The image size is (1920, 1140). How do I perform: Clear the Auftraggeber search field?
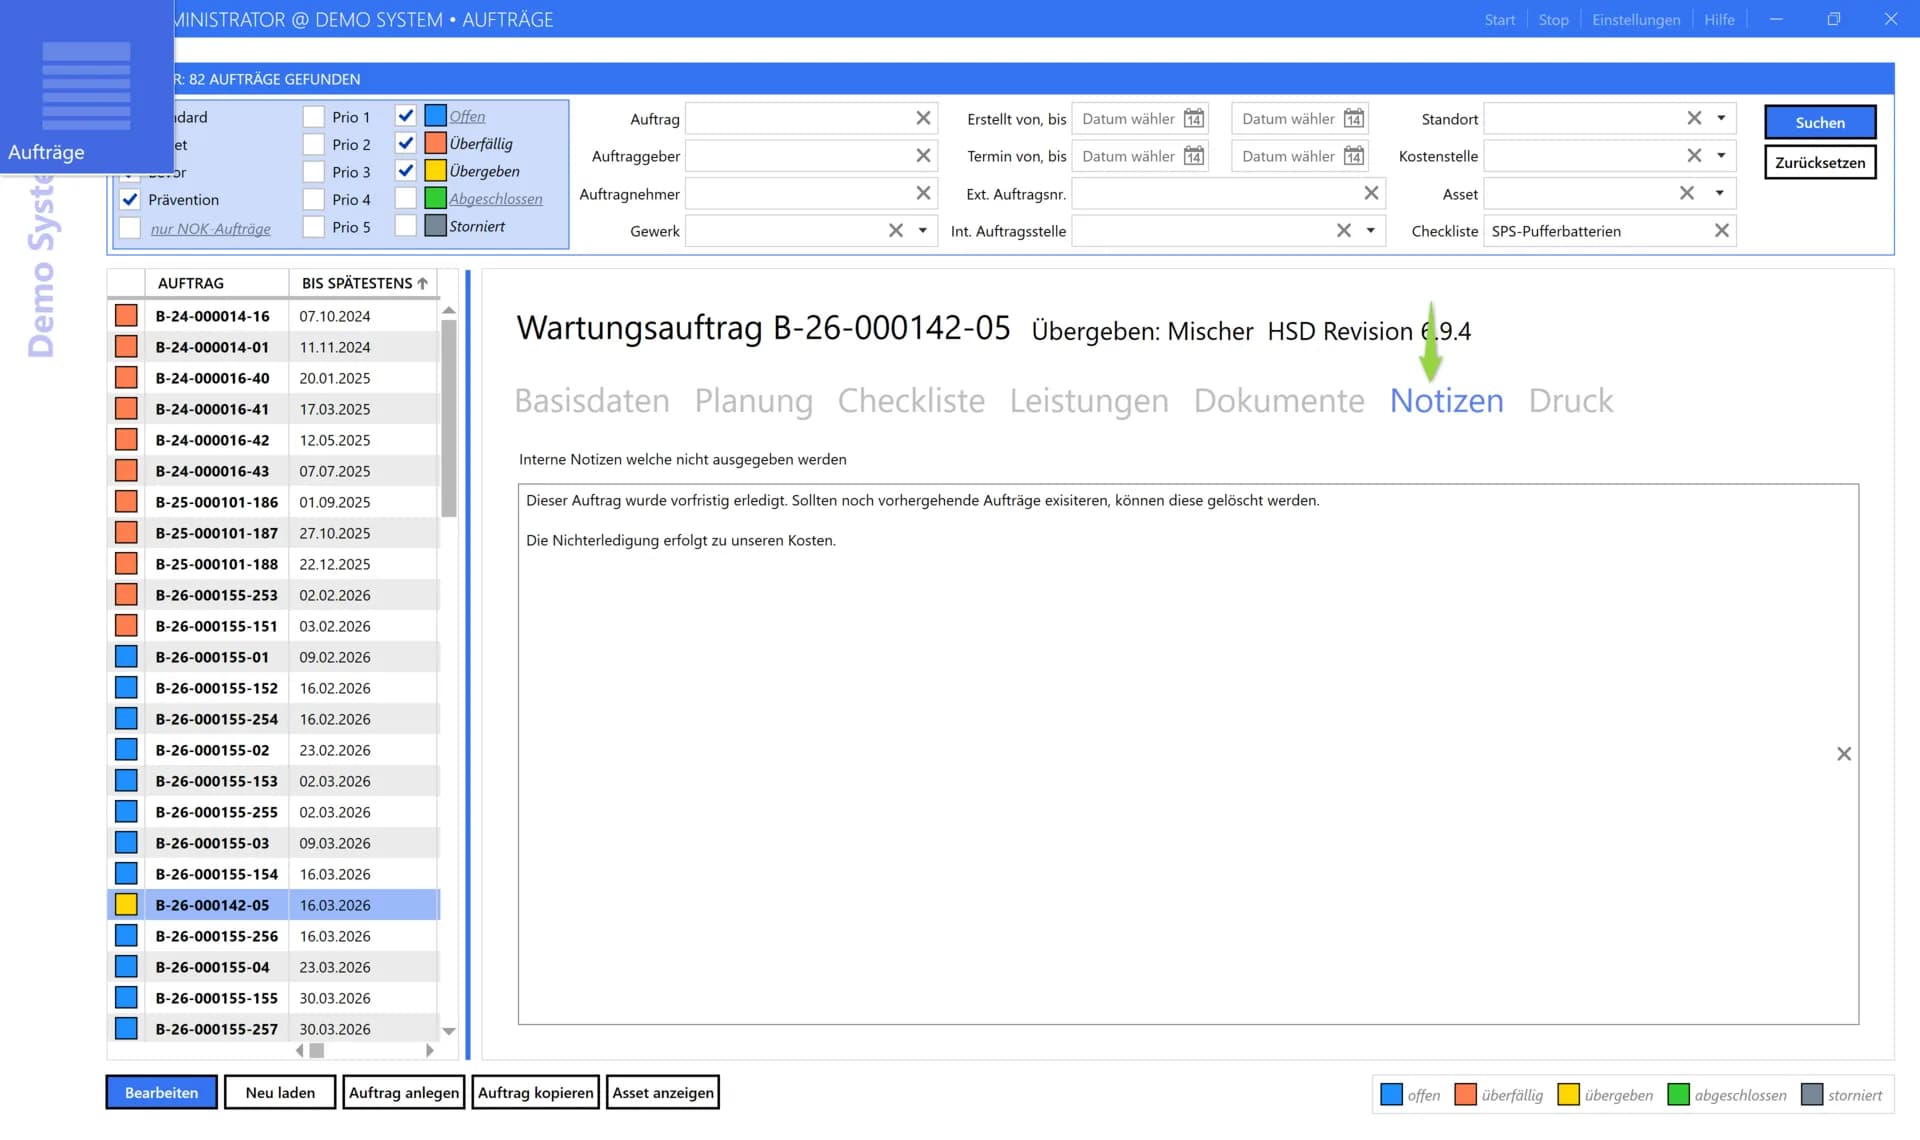tap(922, 156)
